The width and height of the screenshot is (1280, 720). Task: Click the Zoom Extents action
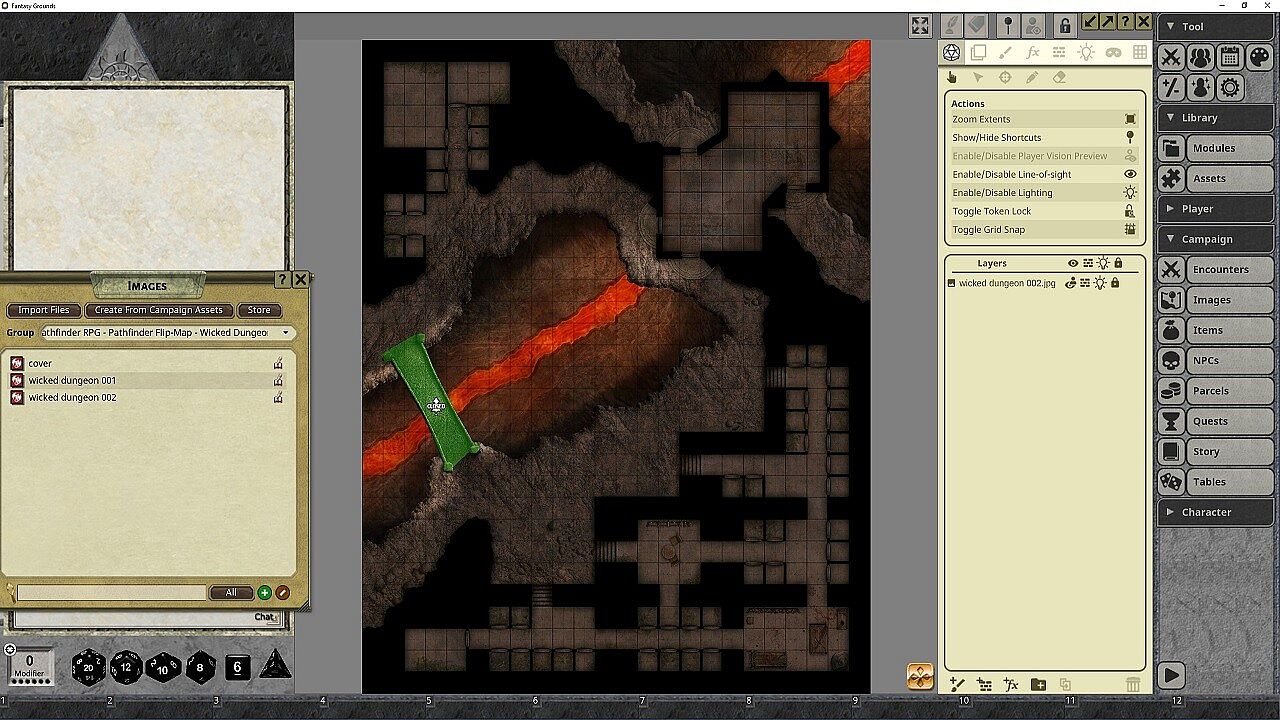[1044, 119]
